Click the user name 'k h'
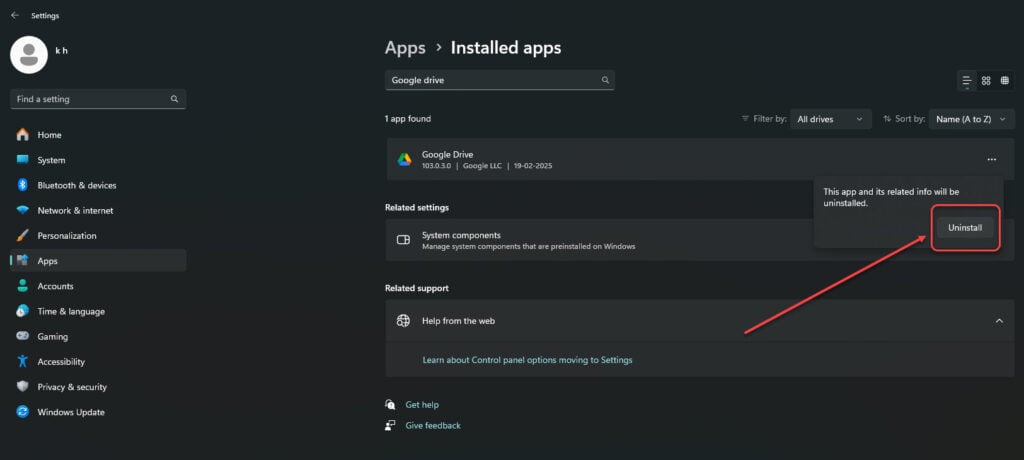1024x460 pixels. pyautogui.click(x=61, y=51)
